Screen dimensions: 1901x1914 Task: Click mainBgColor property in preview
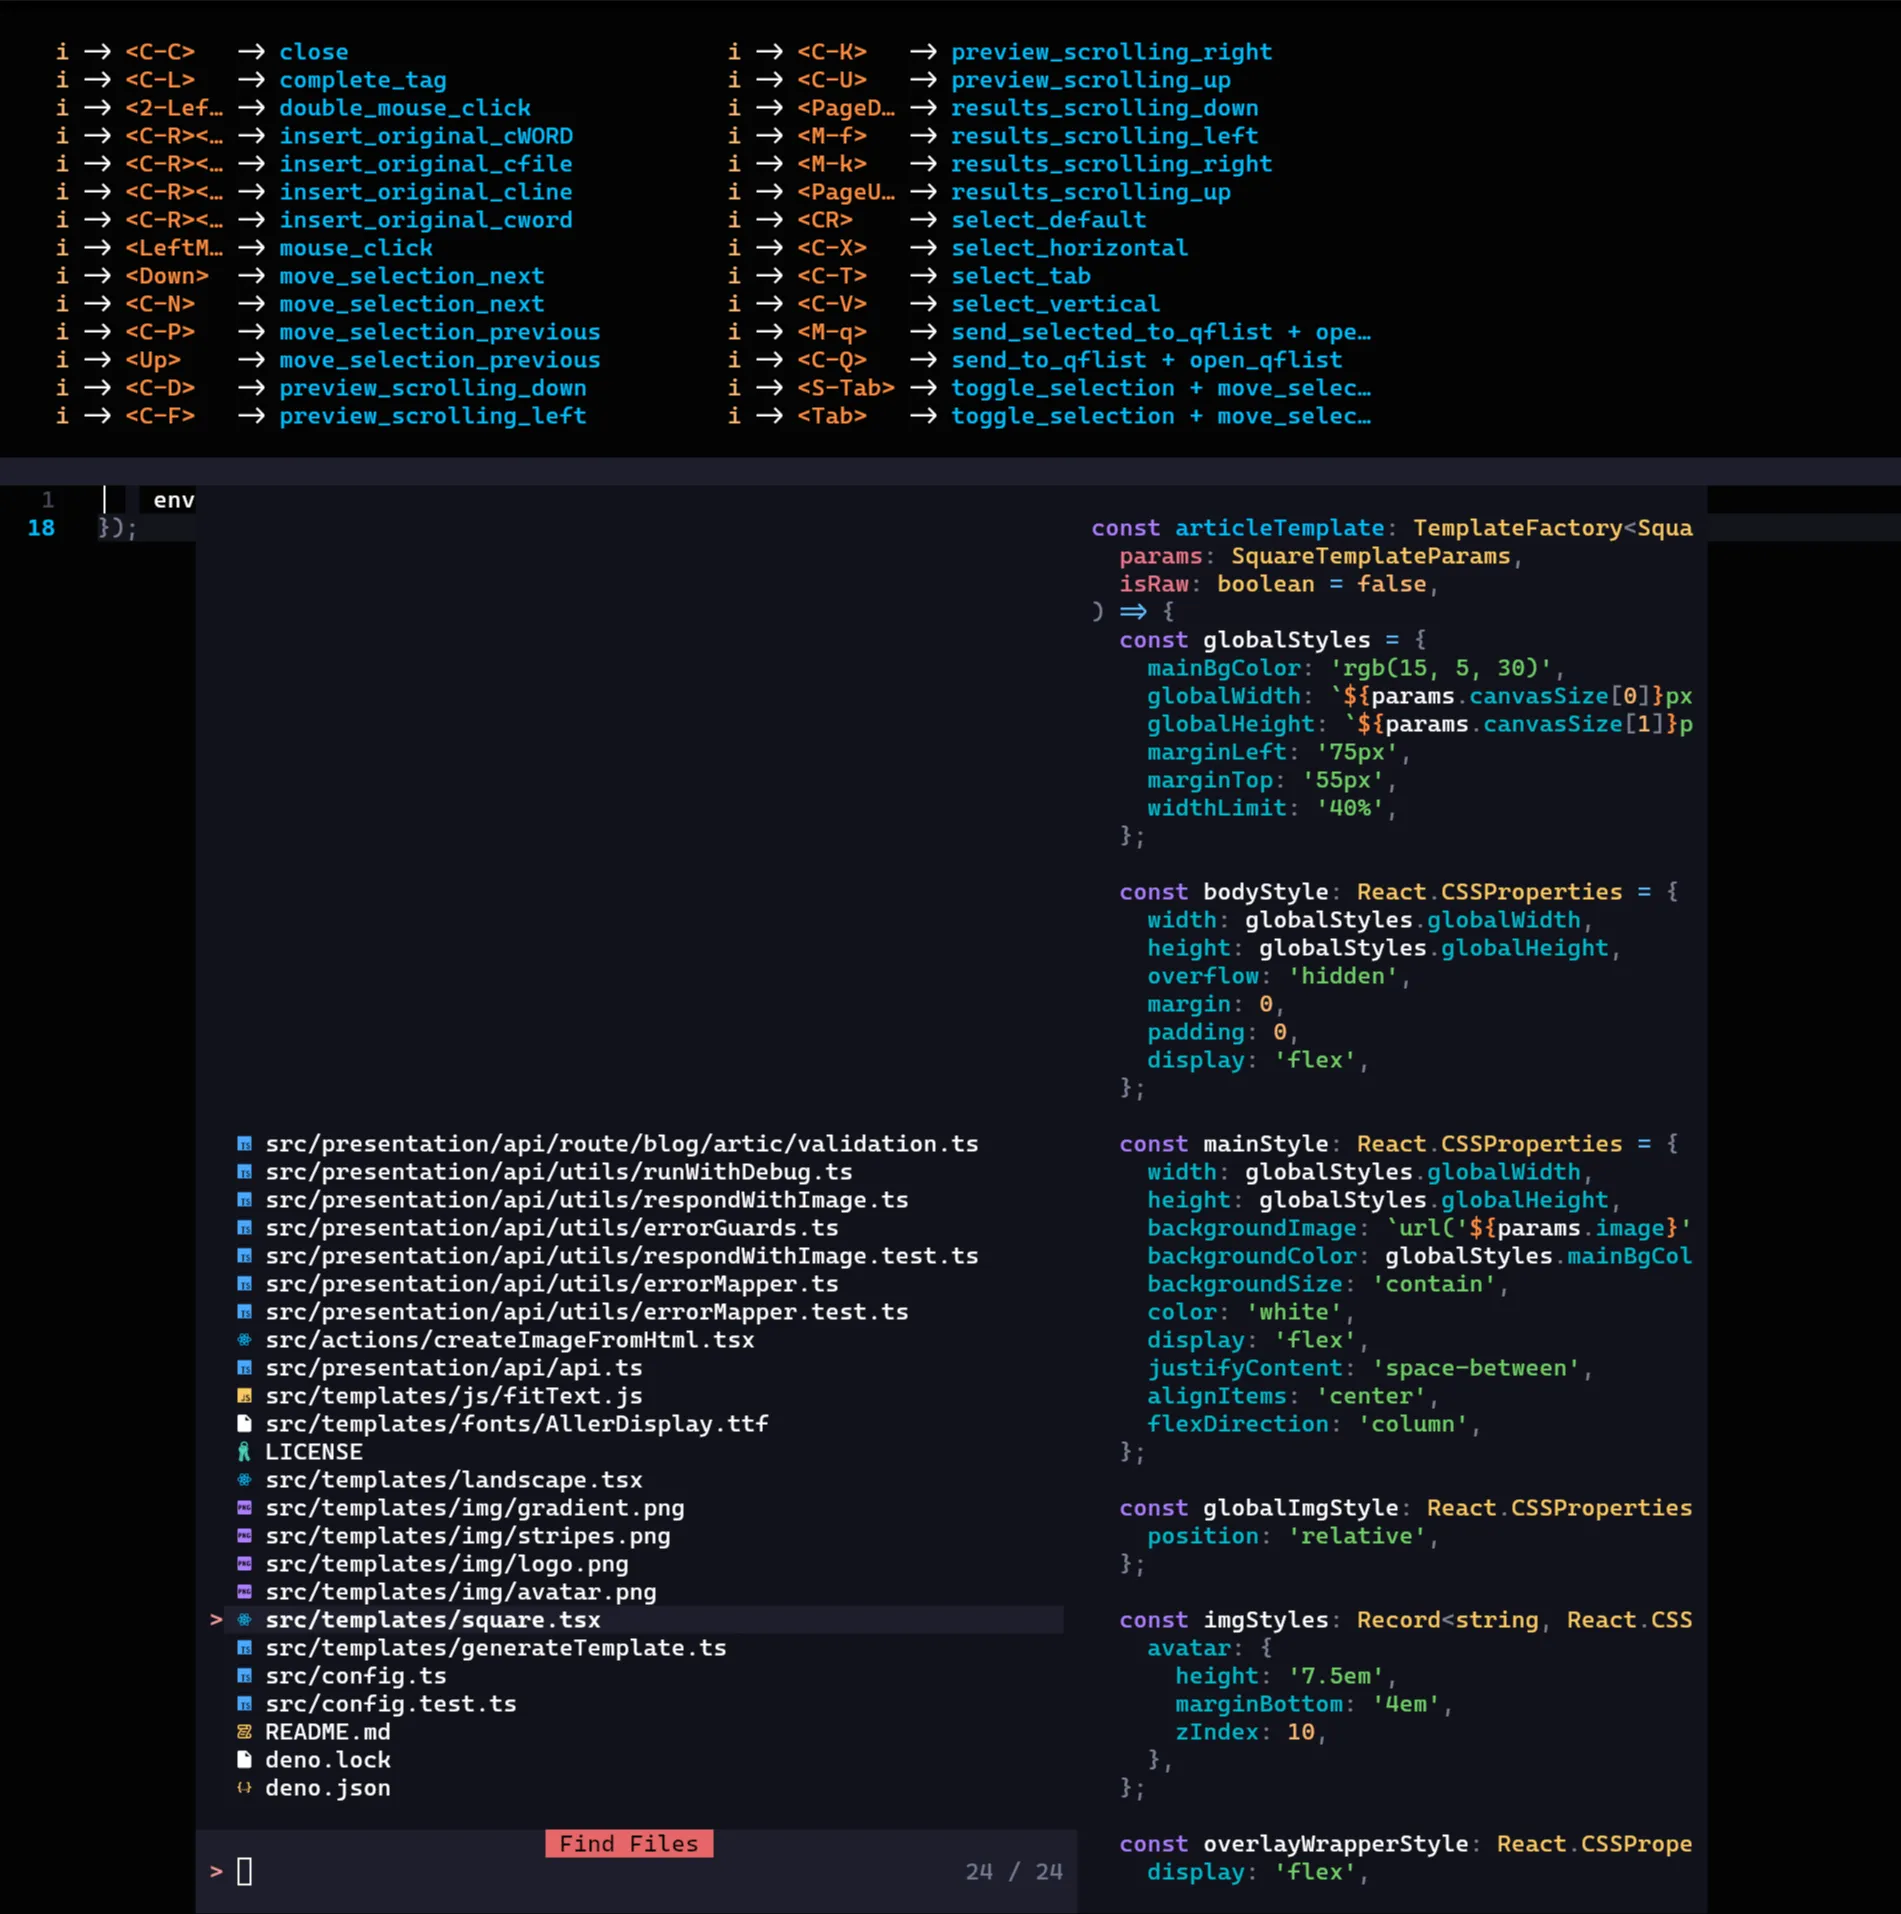tap(1223, 668)
